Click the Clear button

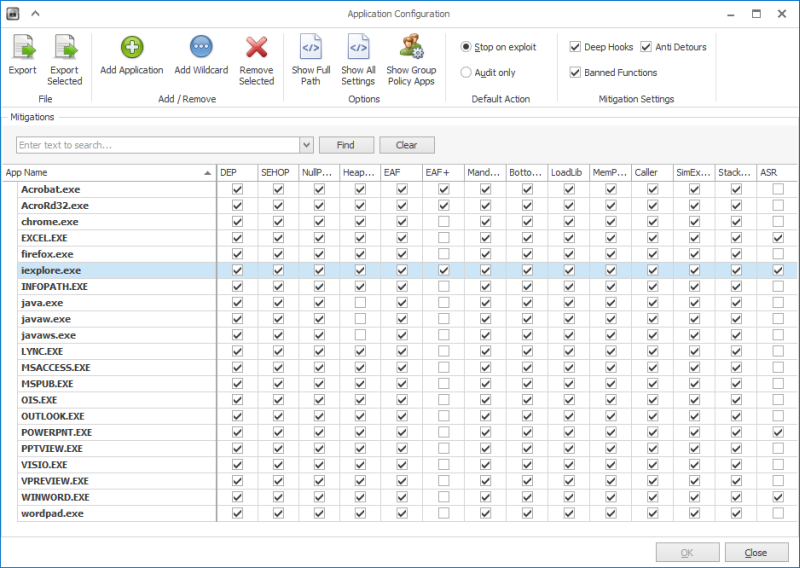pos(406,145)
